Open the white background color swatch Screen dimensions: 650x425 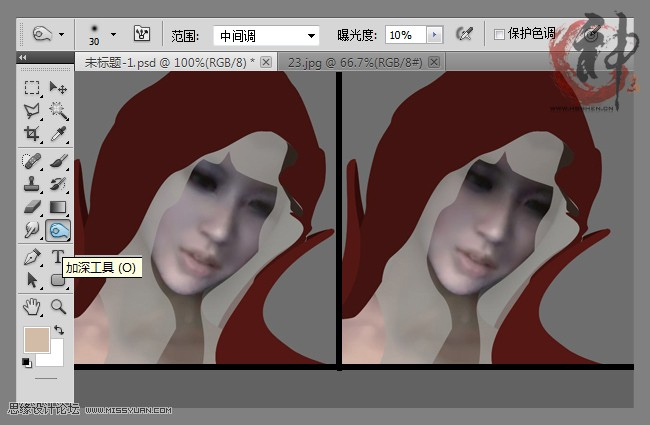point(57,357)
